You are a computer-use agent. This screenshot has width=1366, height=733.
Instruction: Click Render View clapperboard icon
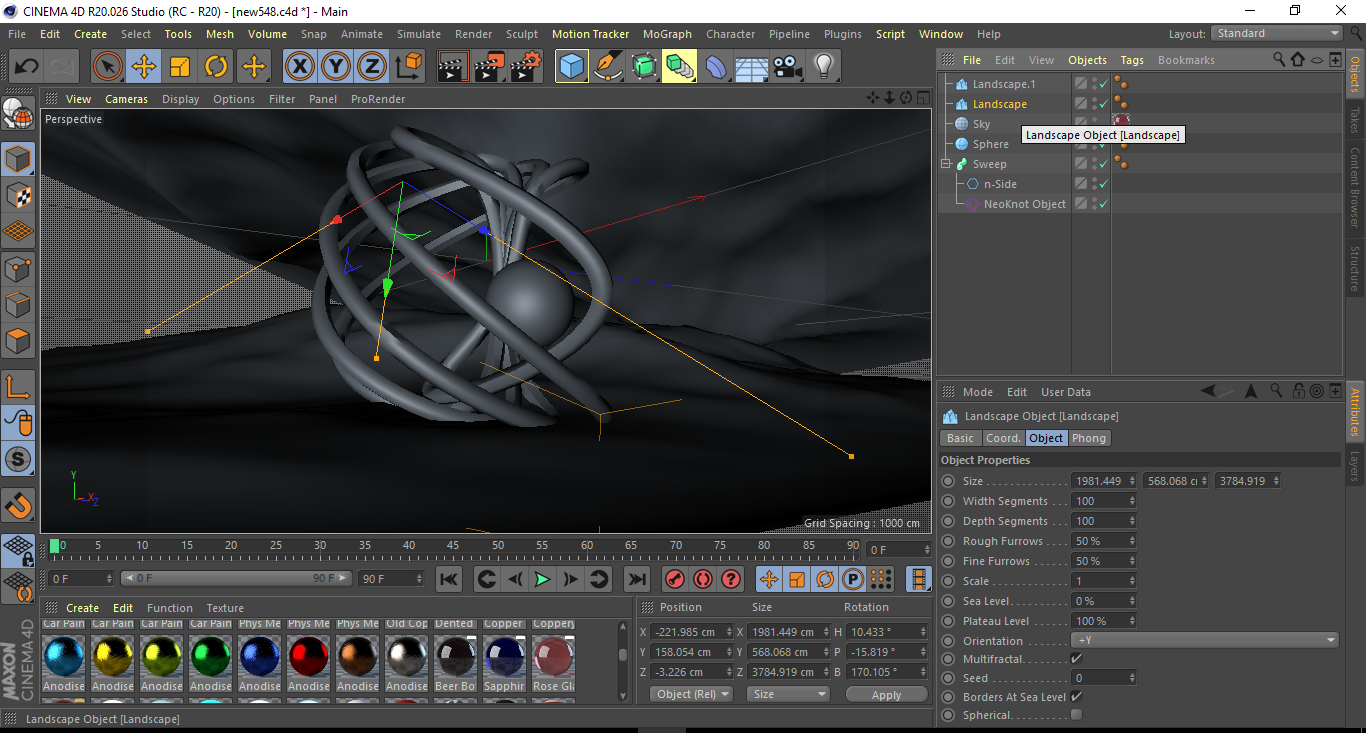453,67
